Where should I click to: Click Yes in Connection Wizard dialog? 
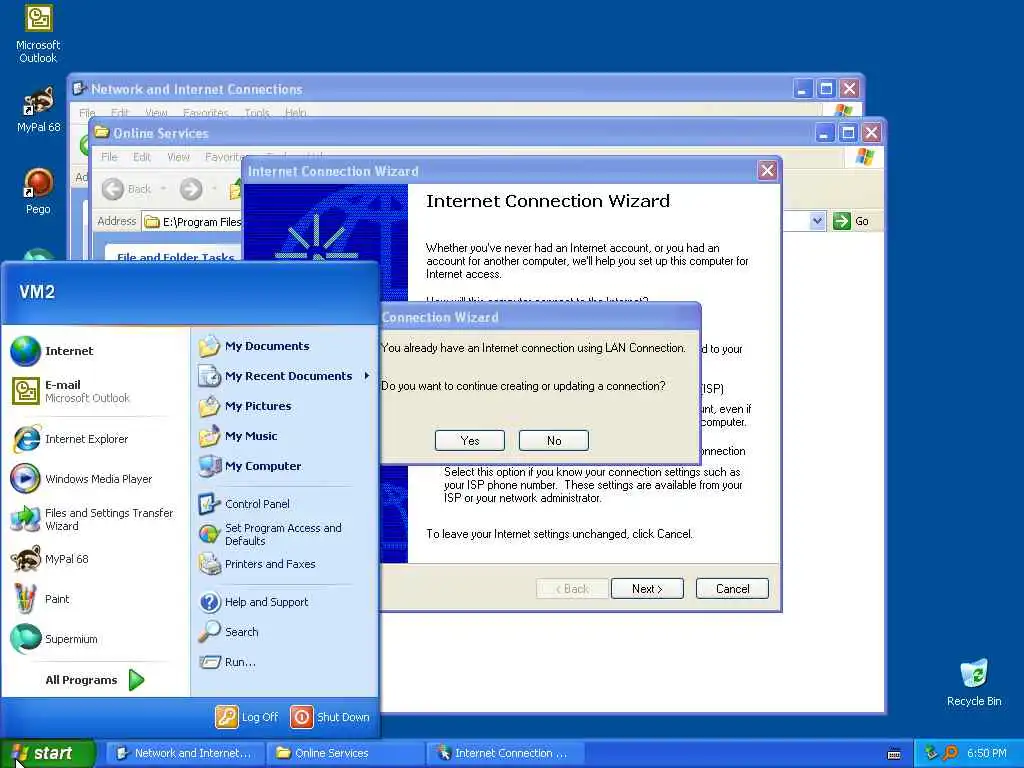point(470,440)
